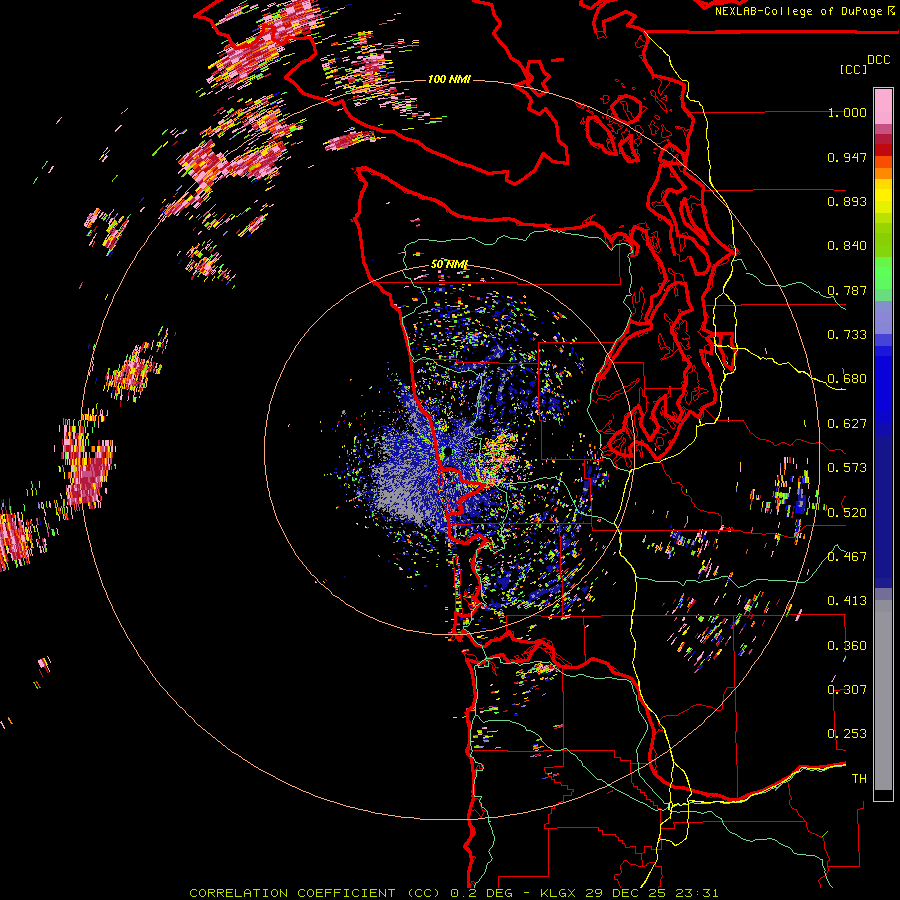The image size is (900, 900).
Task: Click the 0.573 scale value
Action: 847,468
